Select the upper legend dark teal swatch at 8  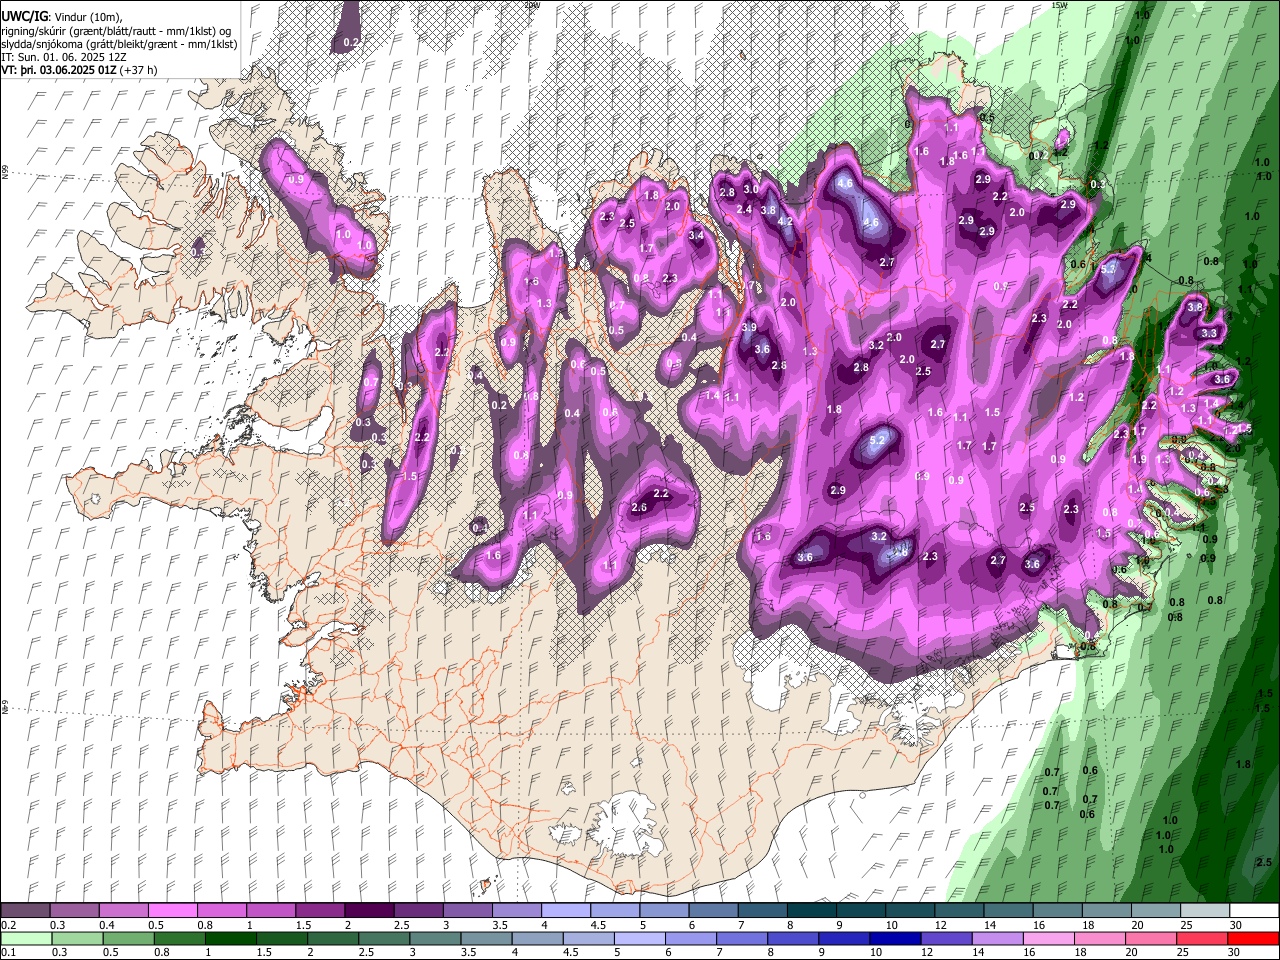(812, 910)
